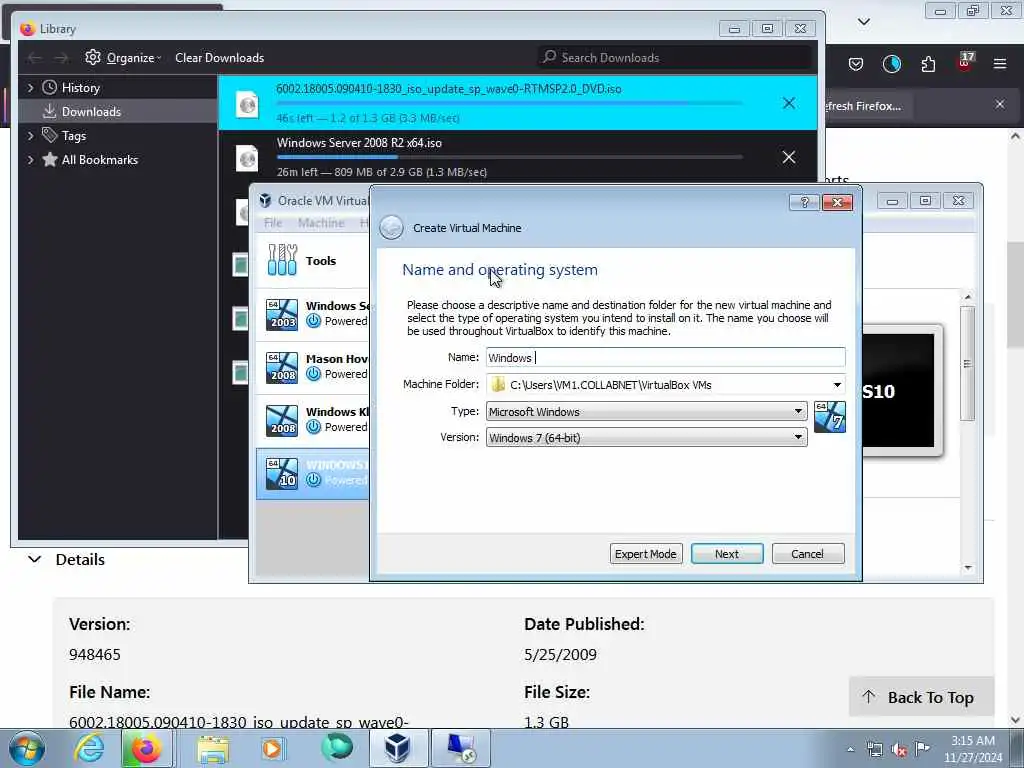Select the Downloads arrow icon in sidebar
Viewport: 1024px width, 768px height.
tap(50, 112)
